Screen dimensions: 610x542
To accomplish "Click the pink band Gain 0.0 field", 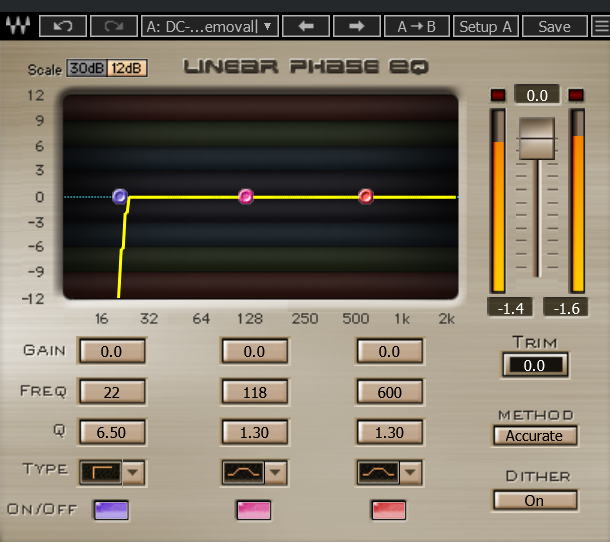I will click(x=254, y=351).
